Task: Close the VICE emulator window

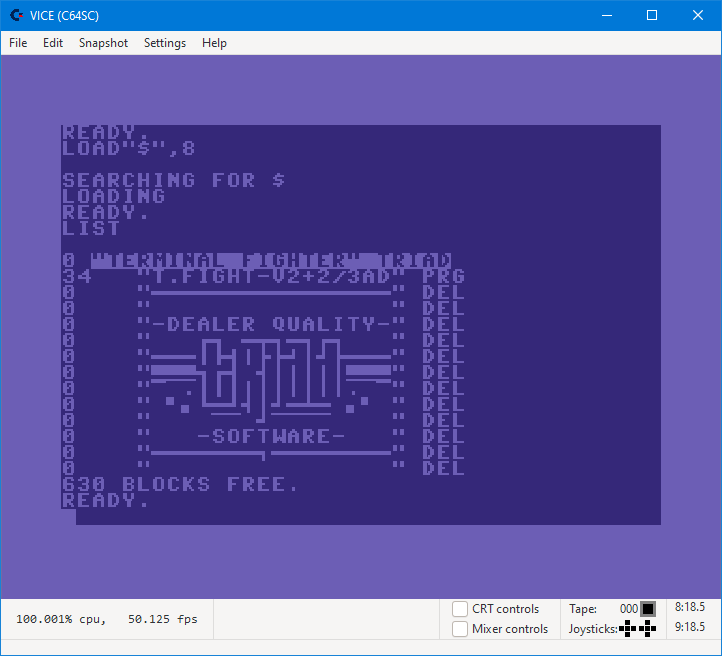Action: (698, 15)
